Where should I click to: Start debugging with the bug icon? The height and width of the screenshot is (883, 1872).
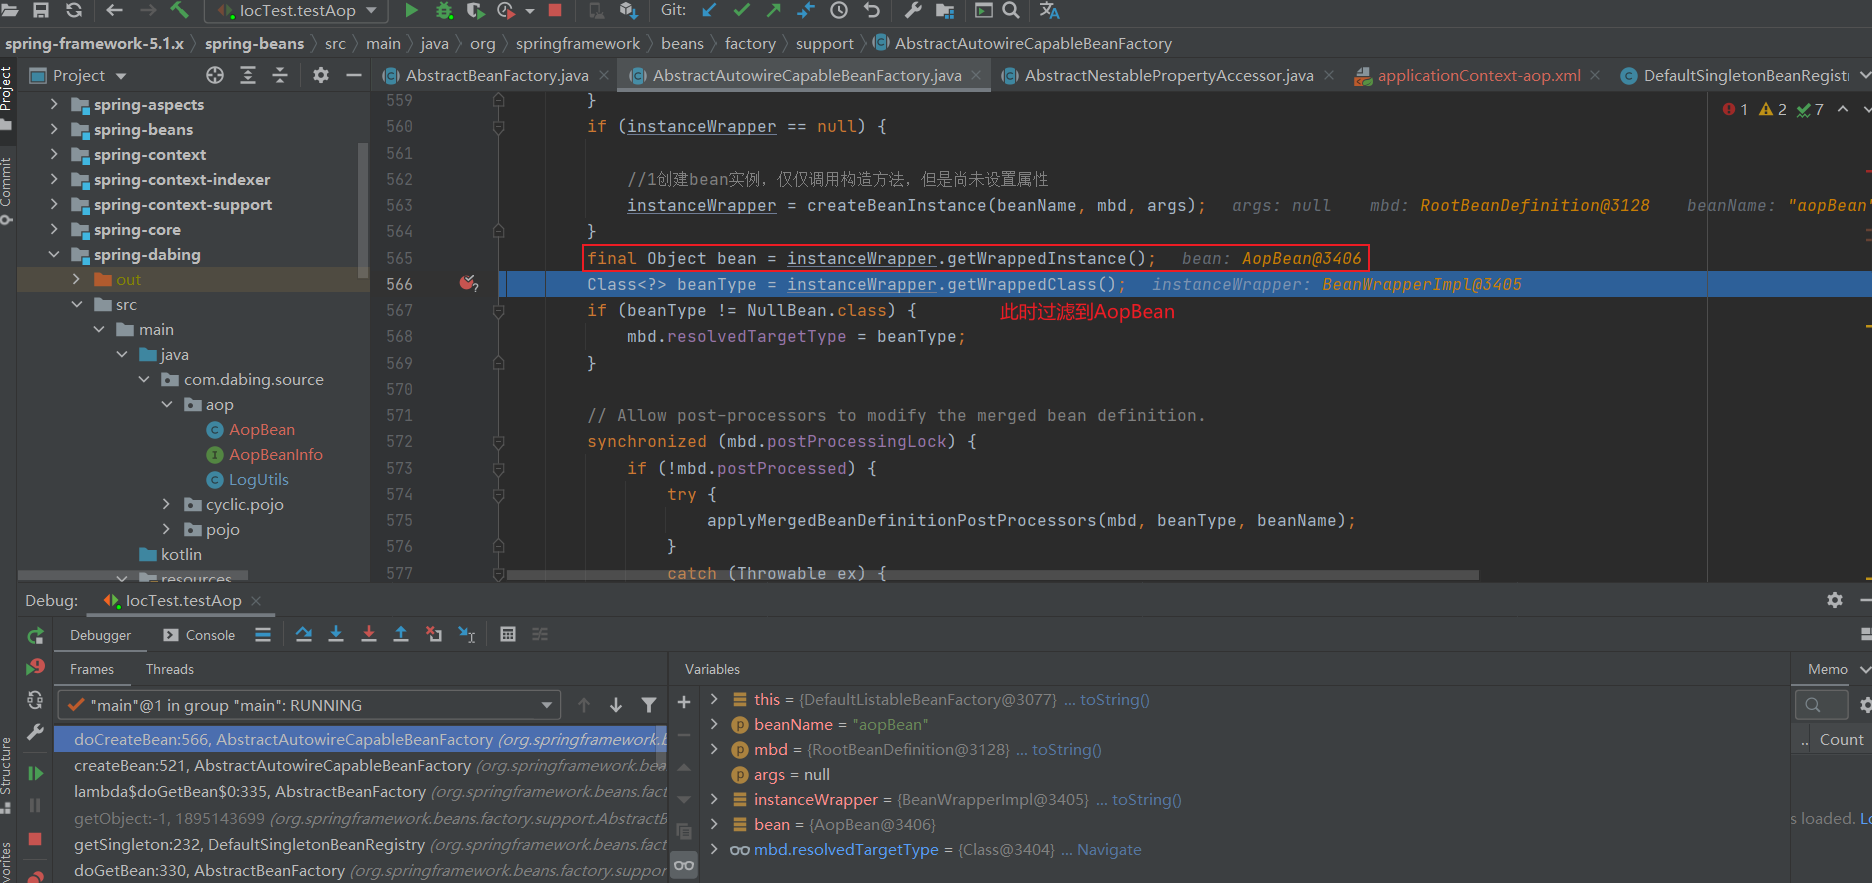point(444,10)
